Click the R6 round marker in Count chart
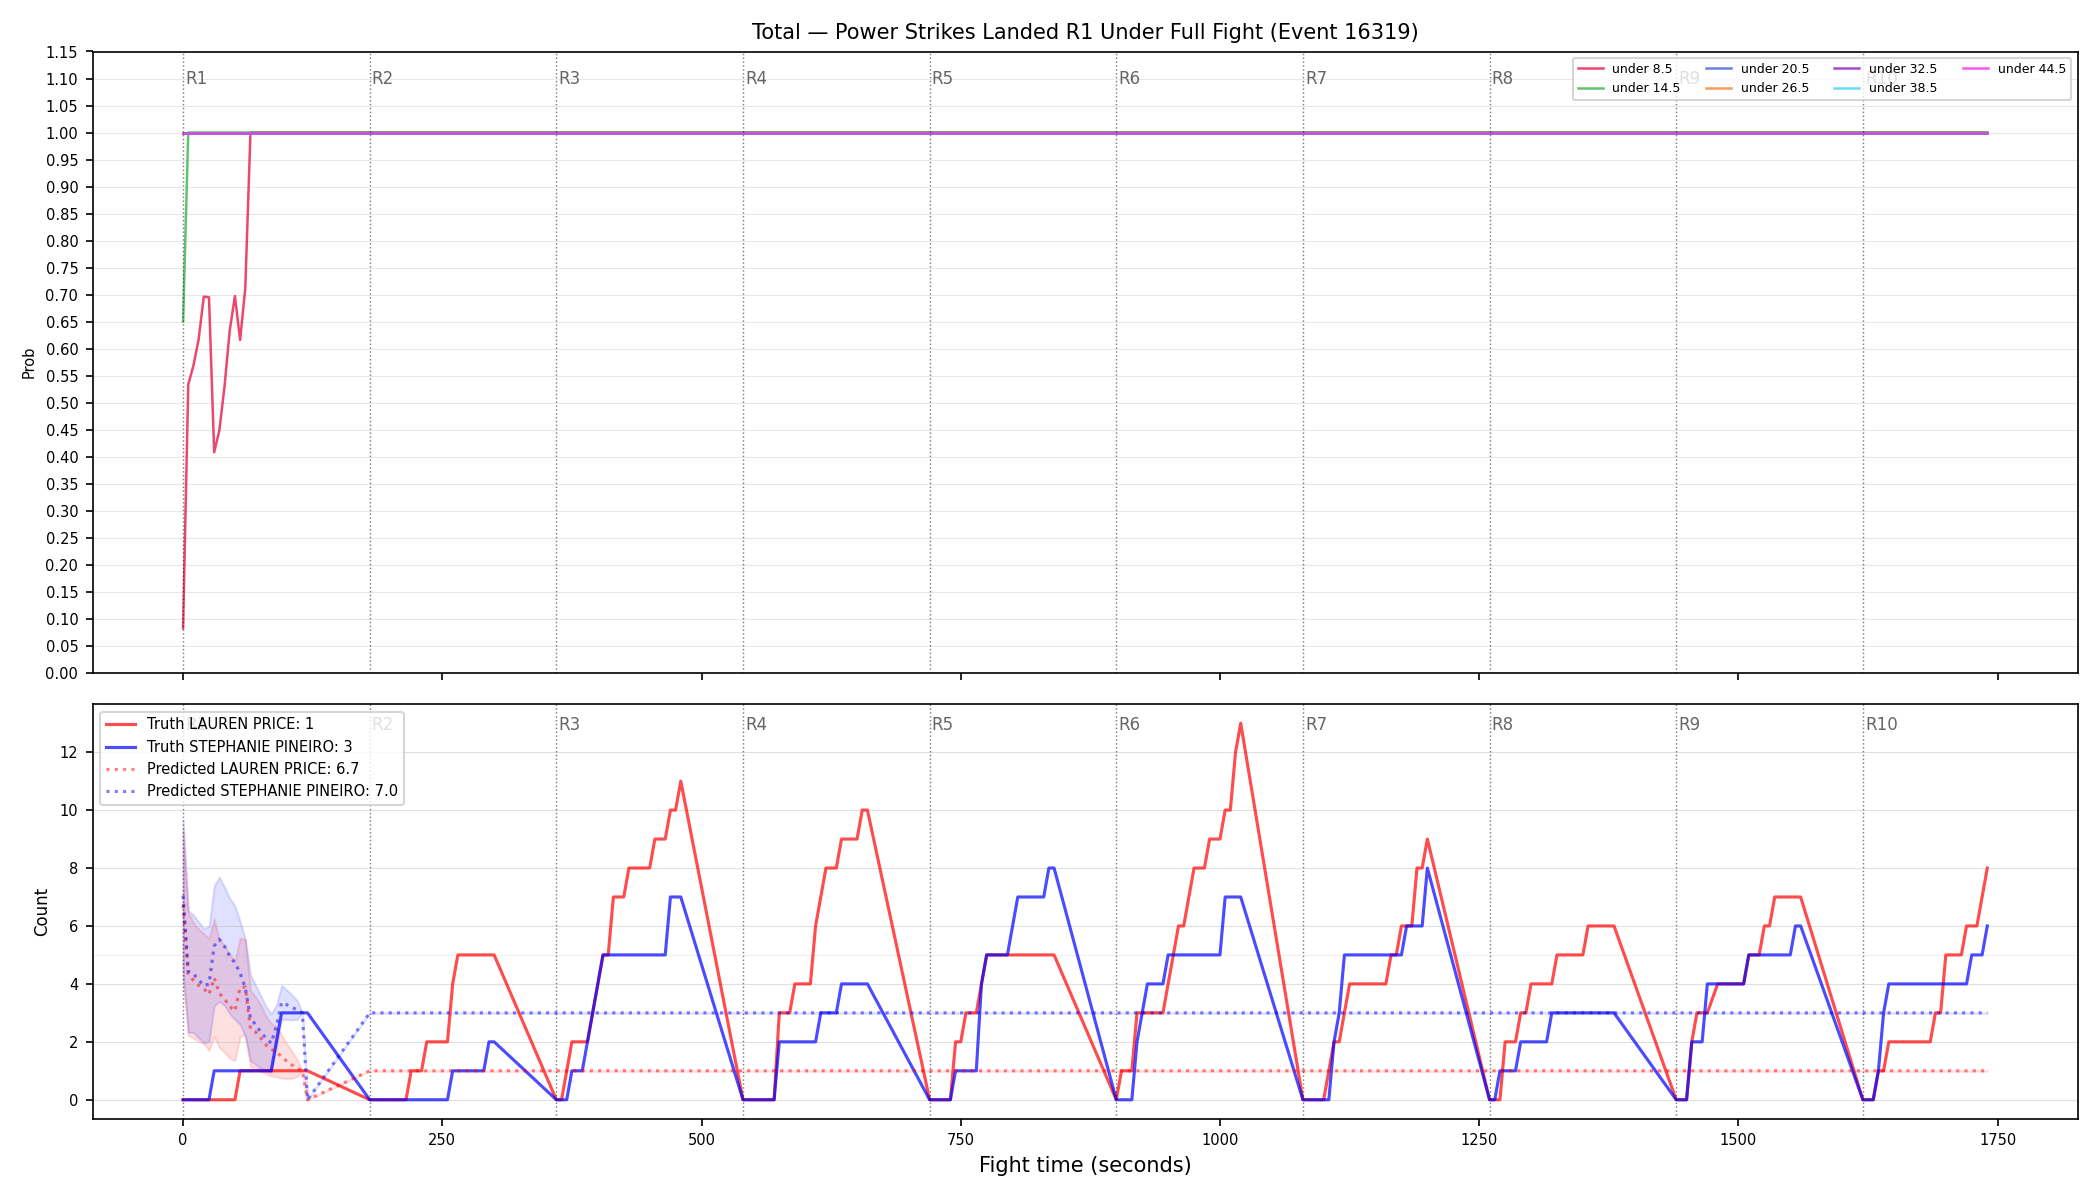Screen dimensions: 2100x1200 (x=1129, y=724)
